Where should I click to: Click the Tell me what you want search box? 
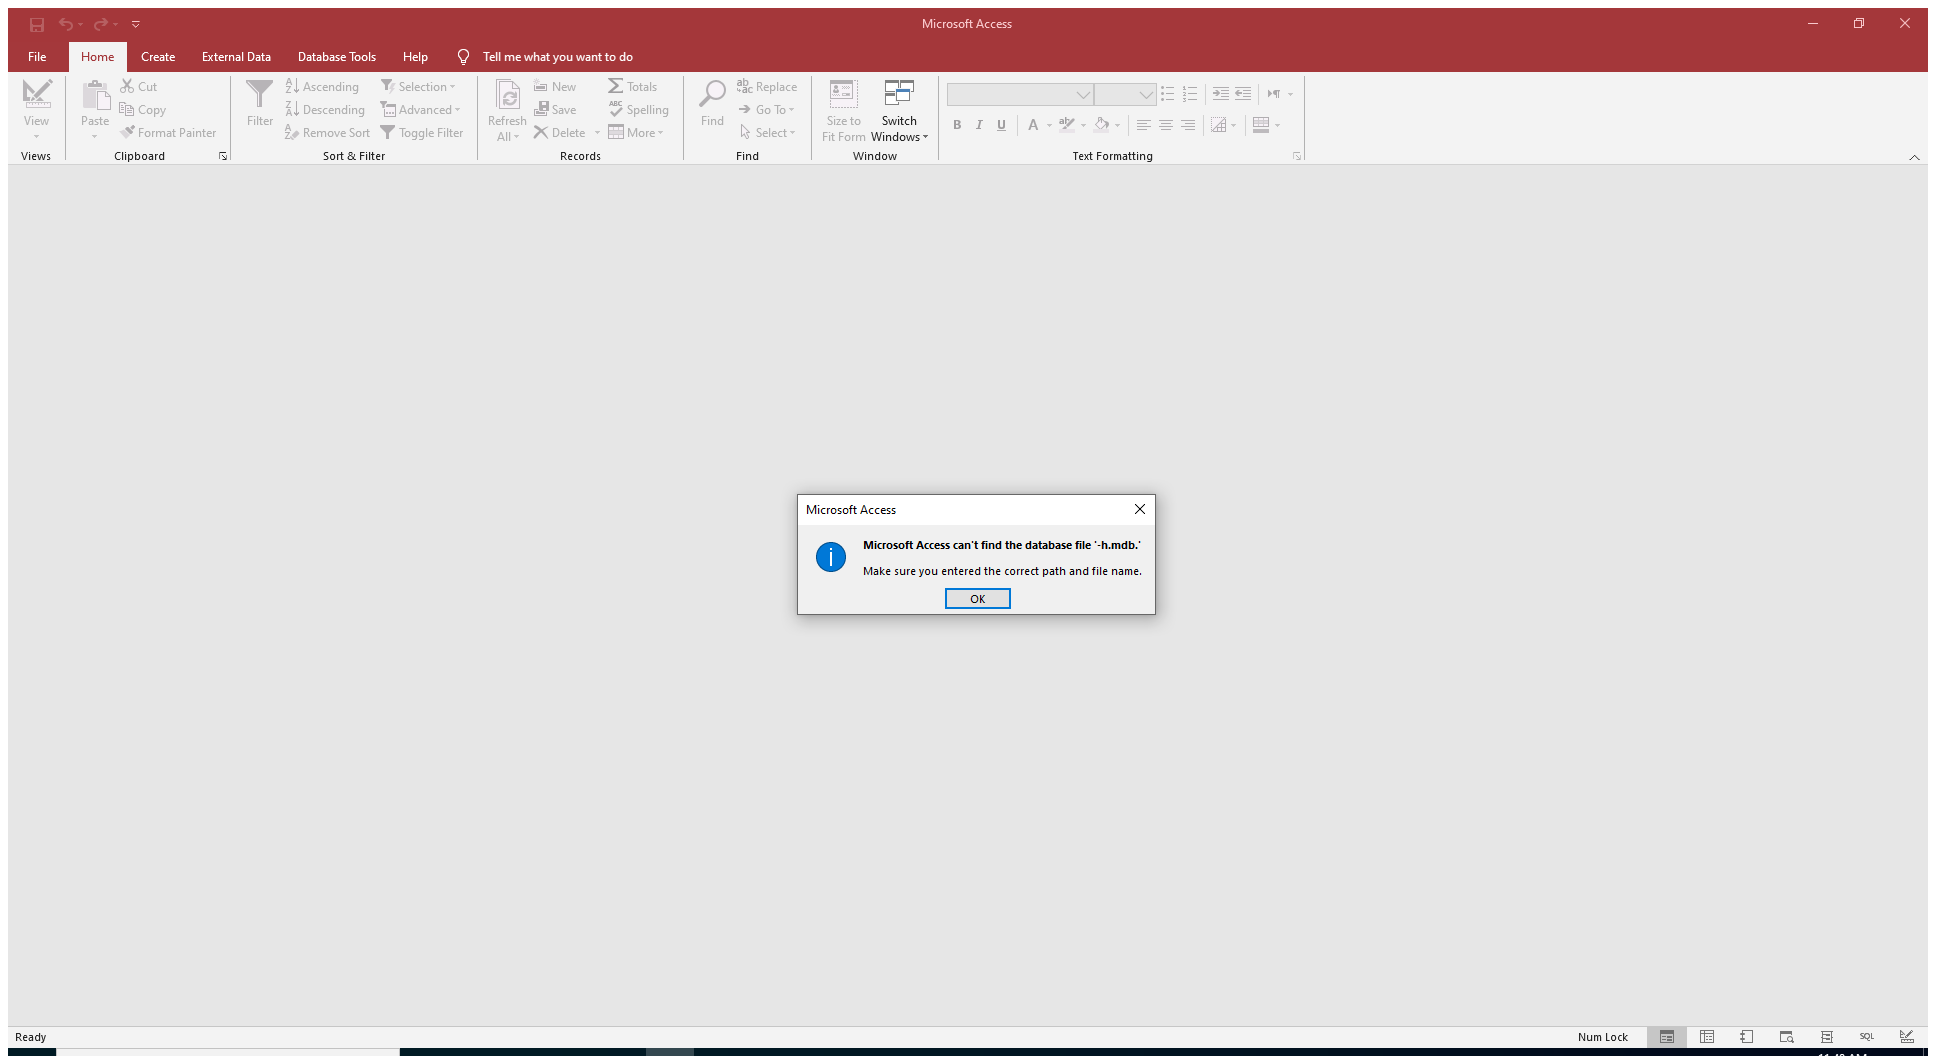click(x=557, y=57)
